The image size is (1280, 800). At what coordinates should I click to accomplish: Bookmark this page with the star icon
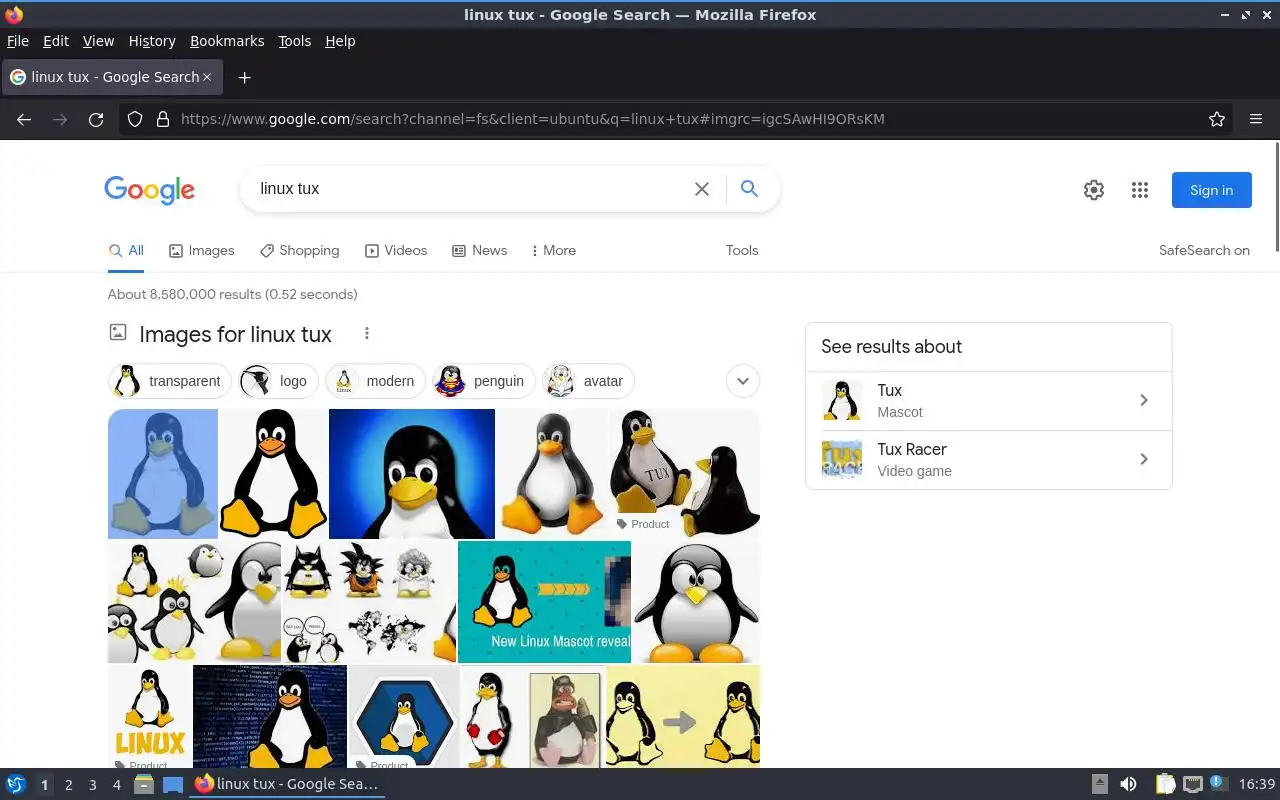point(1217,119)
